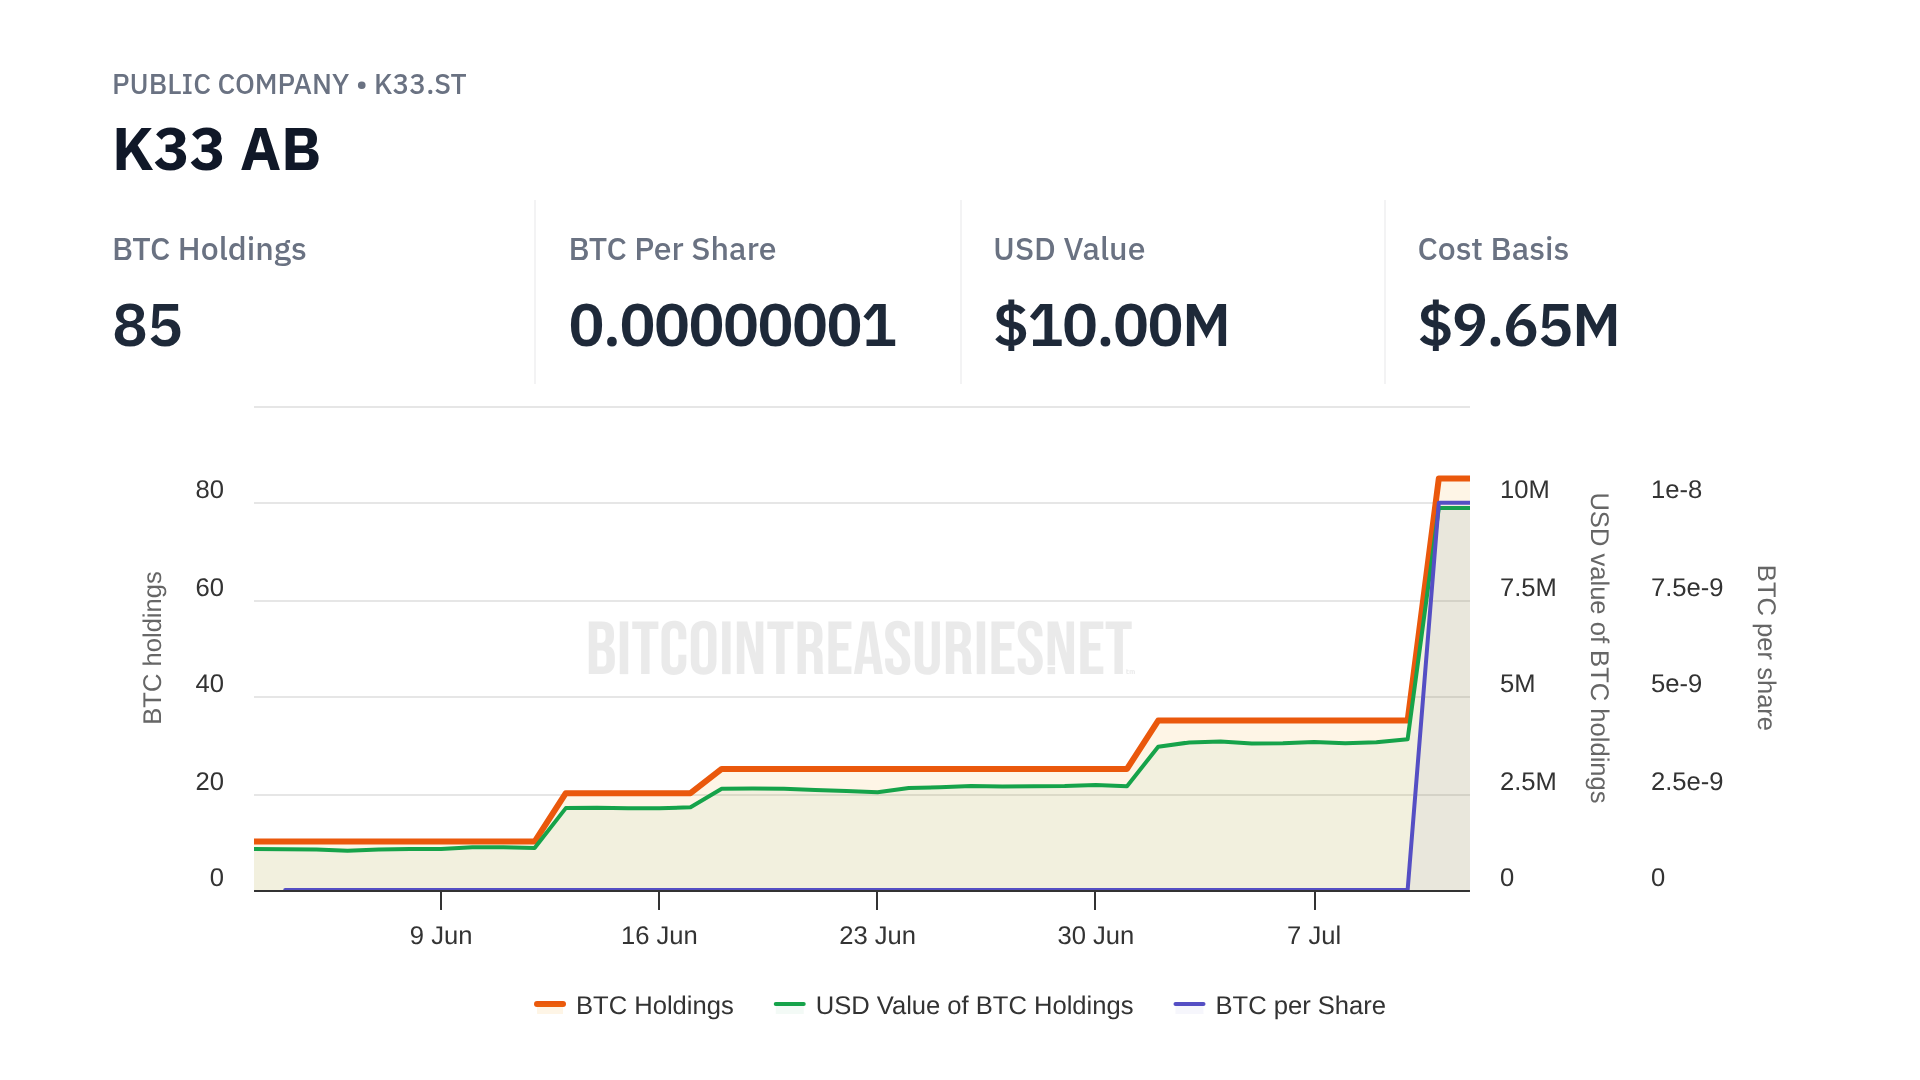Click the BITCOINTREASURIES.NET watermark
Screen dimensions: 1920x1080
click(x=860, y=648)
